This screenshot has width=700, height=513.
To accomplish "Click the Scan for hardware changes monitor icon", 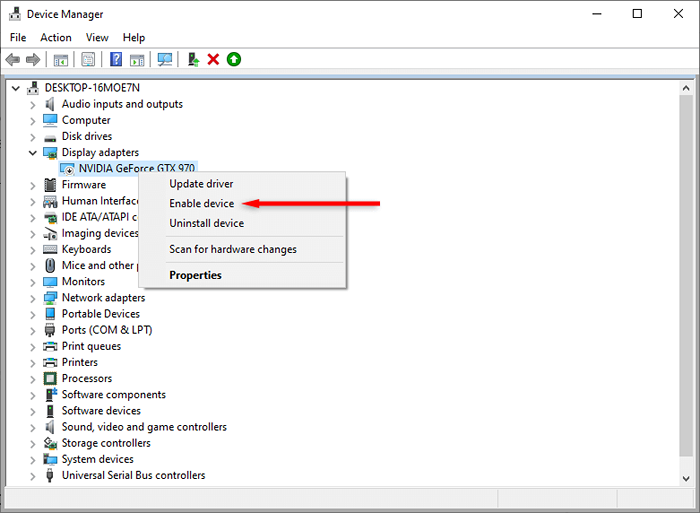I will (x=165, y=59).
